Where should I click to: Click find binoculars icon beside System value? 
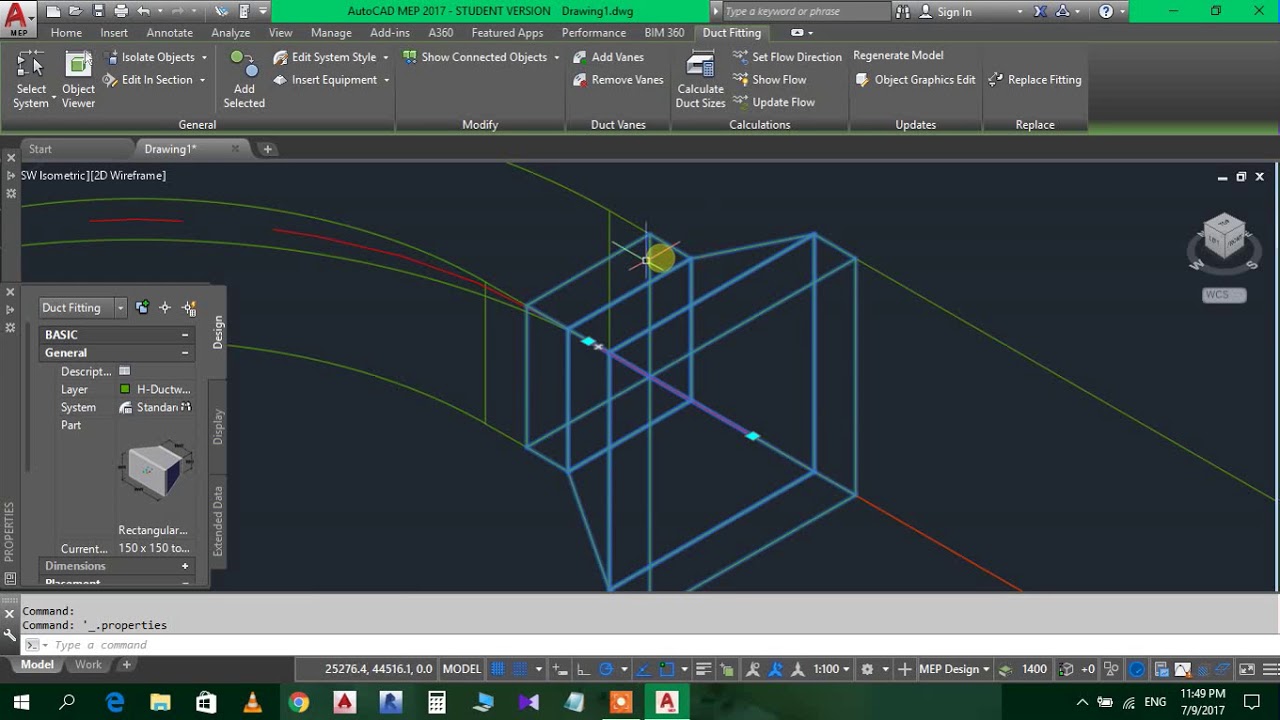tap(186, 407)
